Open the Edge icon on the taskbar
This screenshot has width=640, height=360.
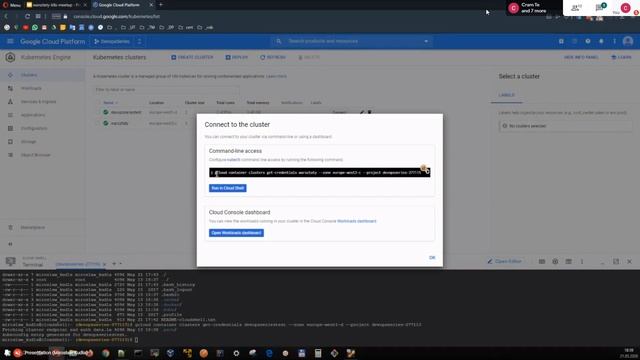[x=269, y=353]
